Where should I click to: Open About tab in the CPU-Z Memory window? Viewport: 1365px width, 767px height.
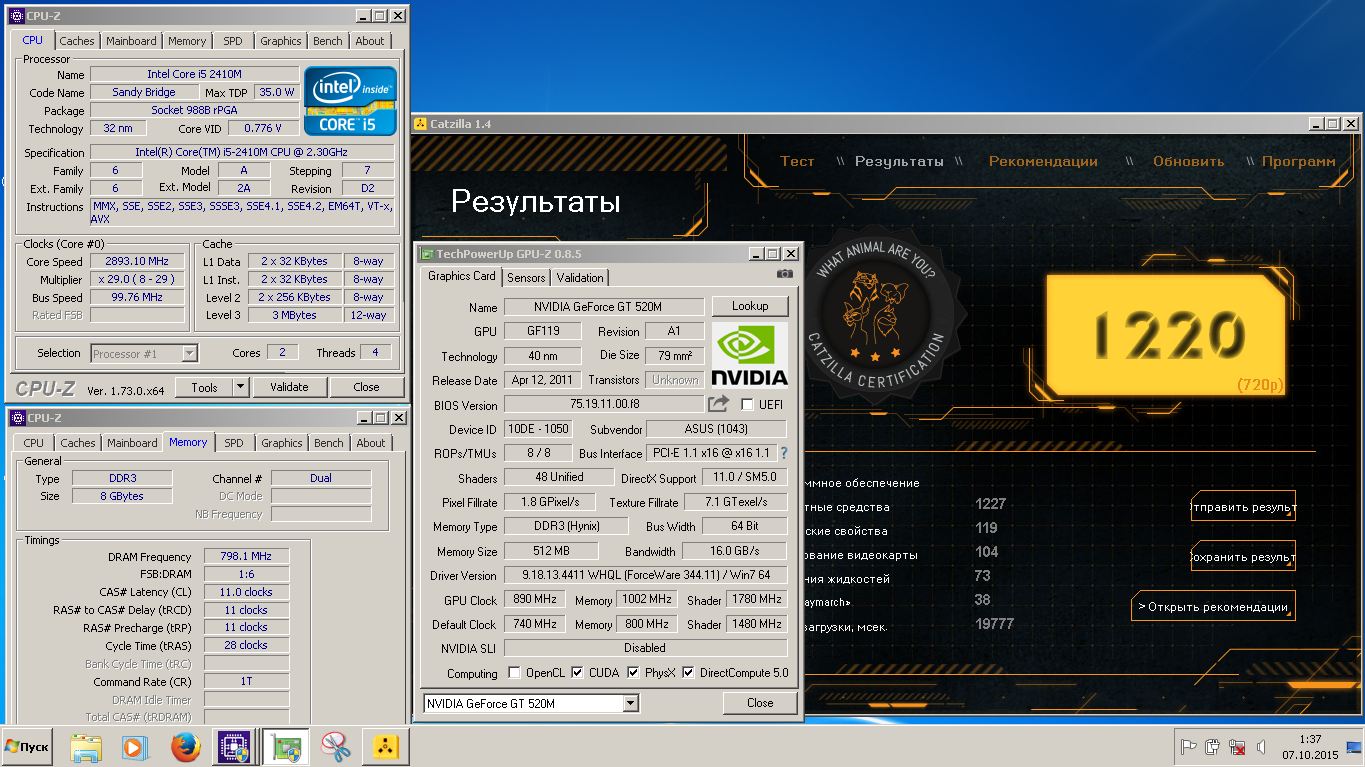pyautogui.click(x=371, y=443)
